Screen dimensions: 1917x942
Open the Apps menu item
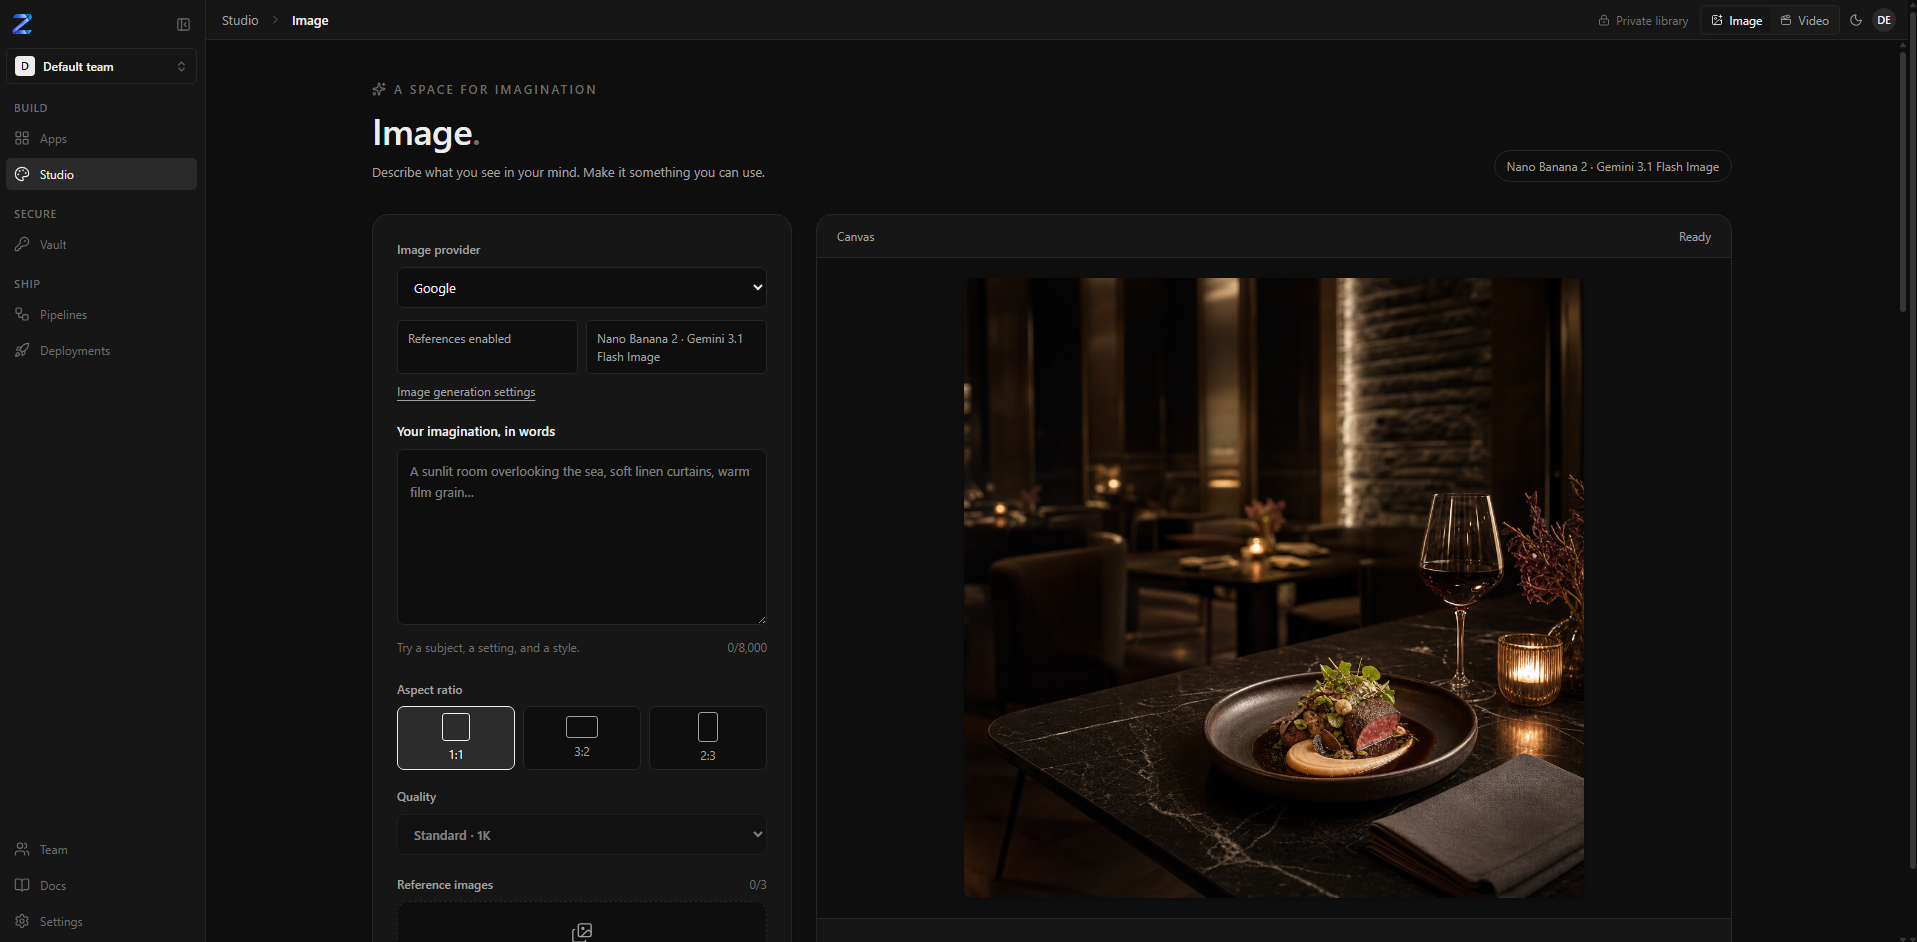[x=101, y=138]
